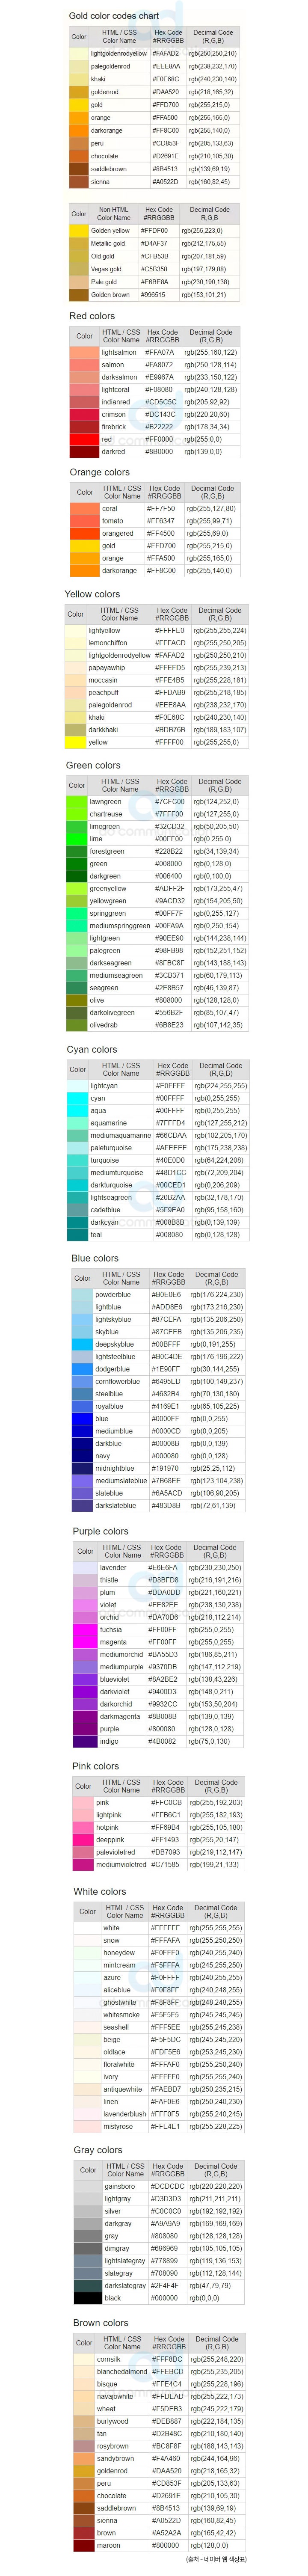Click the "Purple colors" heading

(x=101, y=1531)
